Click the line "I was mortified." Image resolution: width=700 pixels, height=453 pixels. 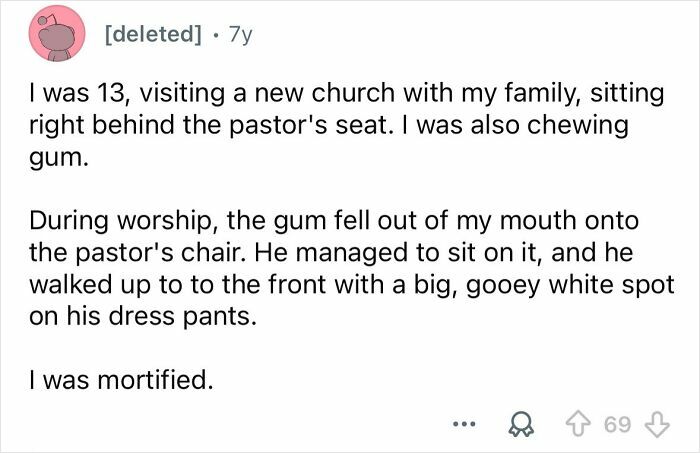pyautogui.click(x=117, y=378)
